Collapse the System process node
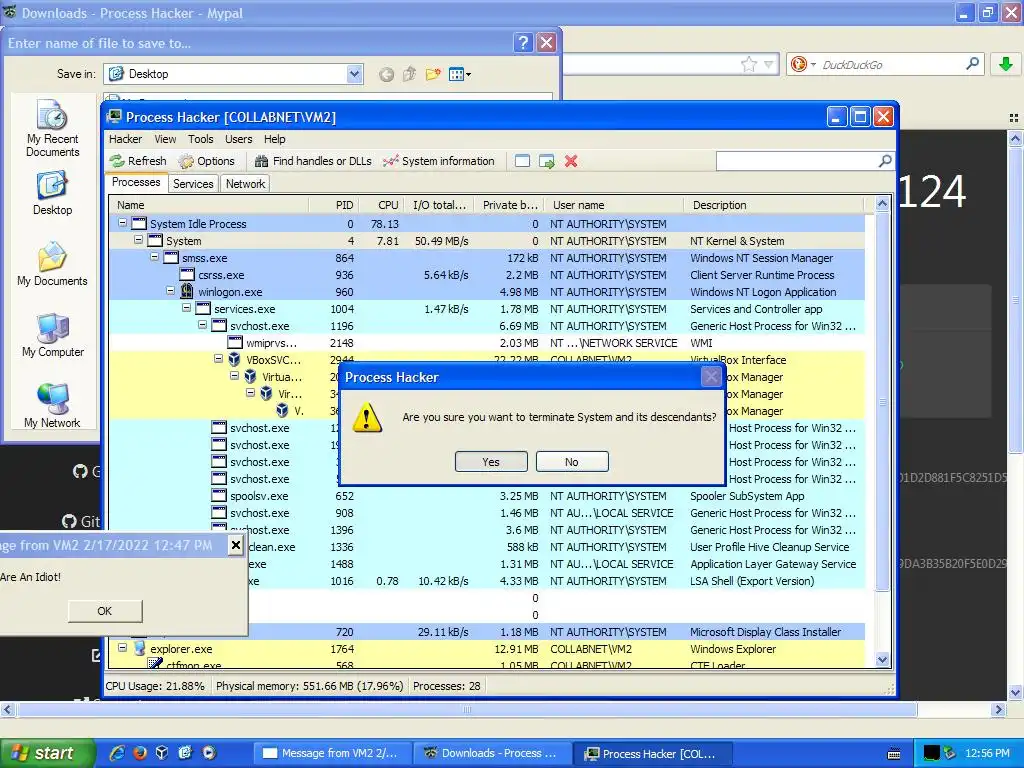The image size is (1024, 768). pos(138,240)
